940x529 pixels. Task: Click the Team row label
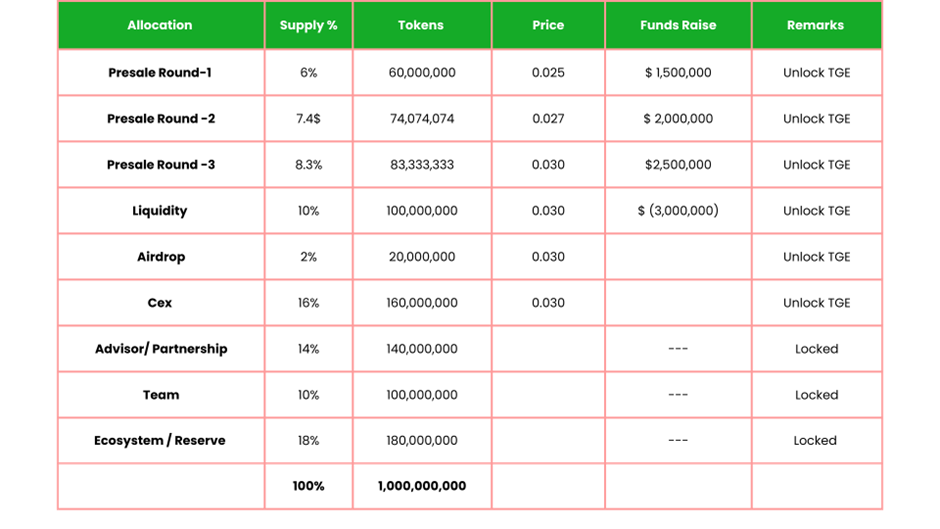(161, 395)
